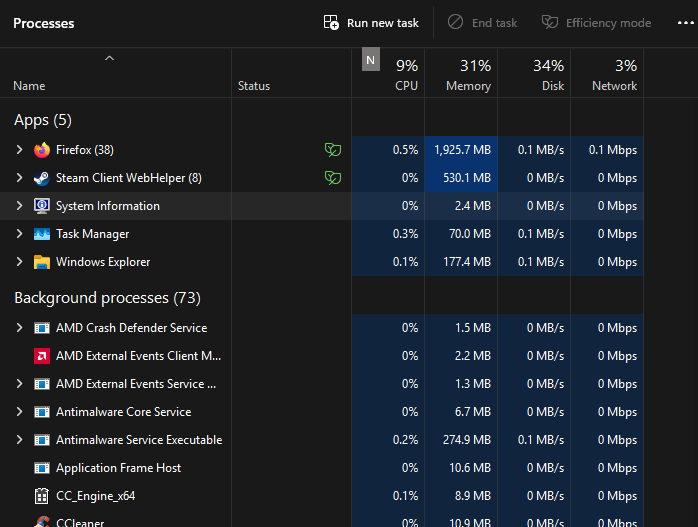Image resolution: width=698 pixels, height=527 pixels.
Task: Click the End task circle icon
Action: [x=455, y=22]
